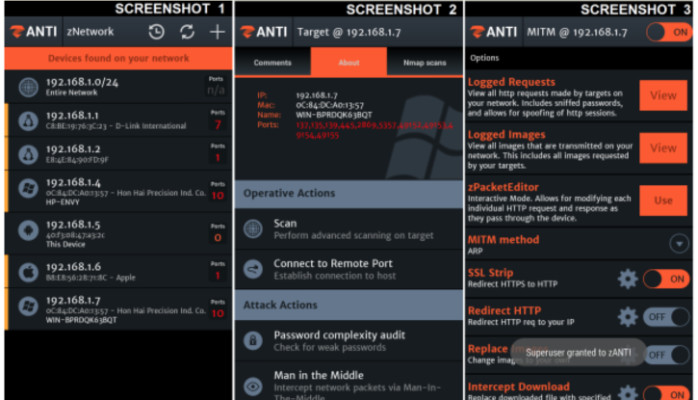Select This Device 192.168.1.5
The height and width of the screenshot is (400, 698).
pos(118,234)
